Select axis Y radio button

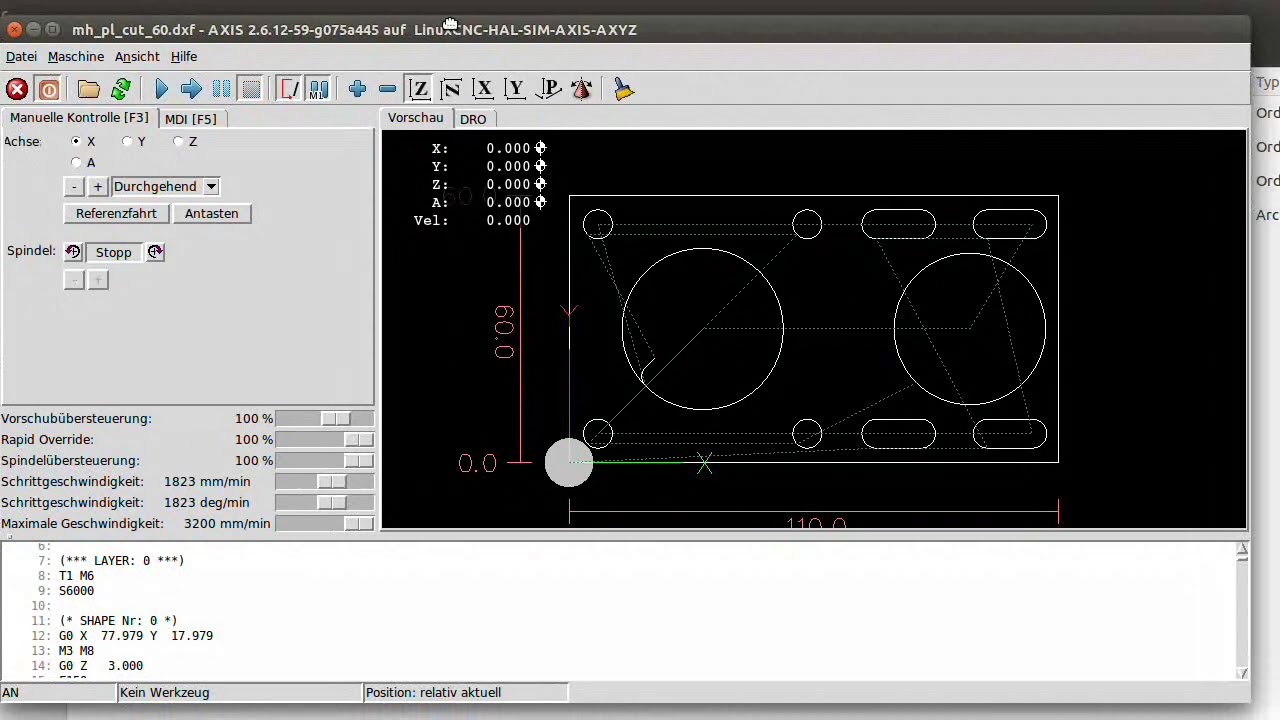point(127,142)
